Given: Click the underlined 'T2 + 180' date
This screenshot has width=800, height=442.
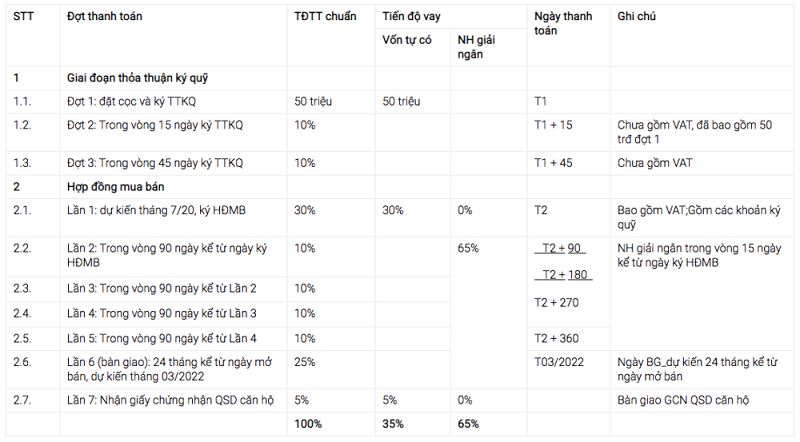Looking at the screenshot, I should (563, 274).
